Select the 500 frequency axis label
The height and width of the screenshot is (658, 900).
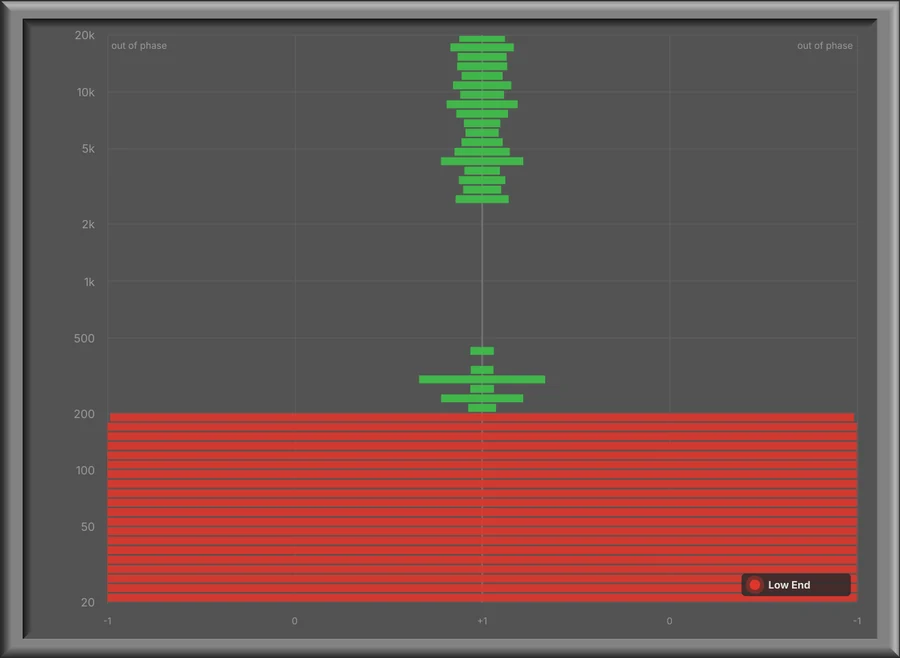84,338
